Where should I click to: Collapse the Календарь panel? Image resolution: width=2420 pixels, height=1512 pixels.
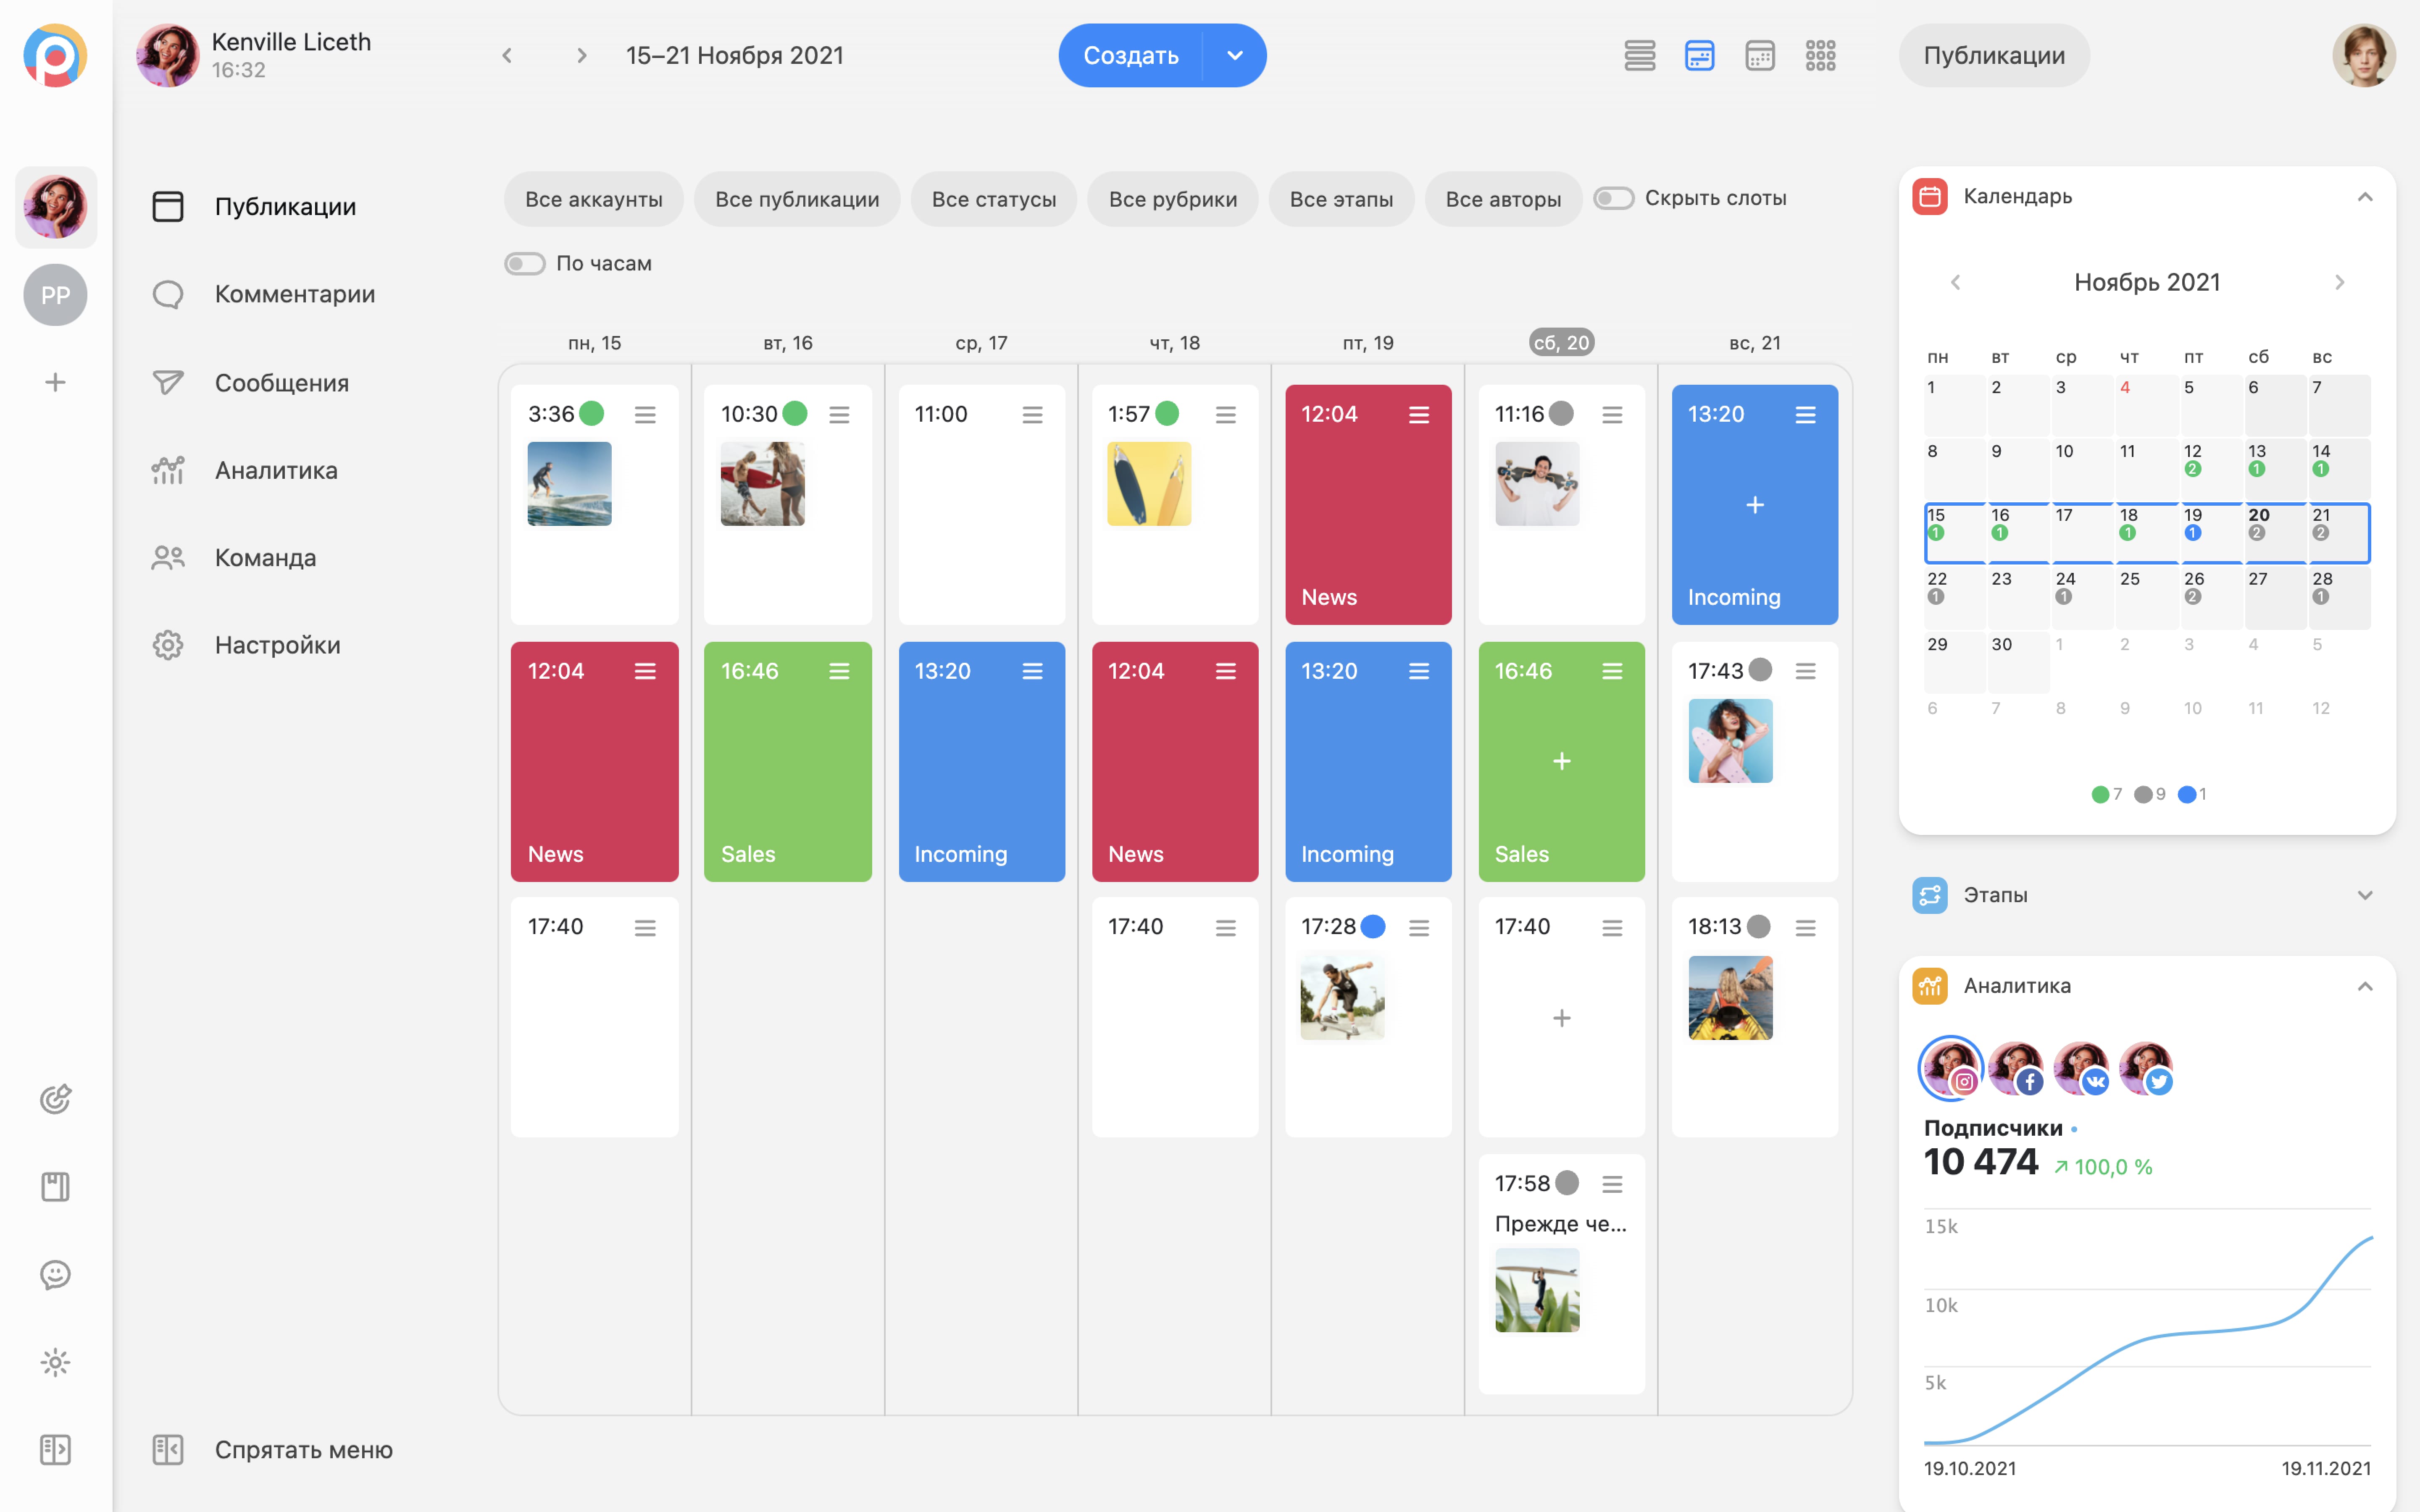pyautogui.click(x=2365, y=197)
